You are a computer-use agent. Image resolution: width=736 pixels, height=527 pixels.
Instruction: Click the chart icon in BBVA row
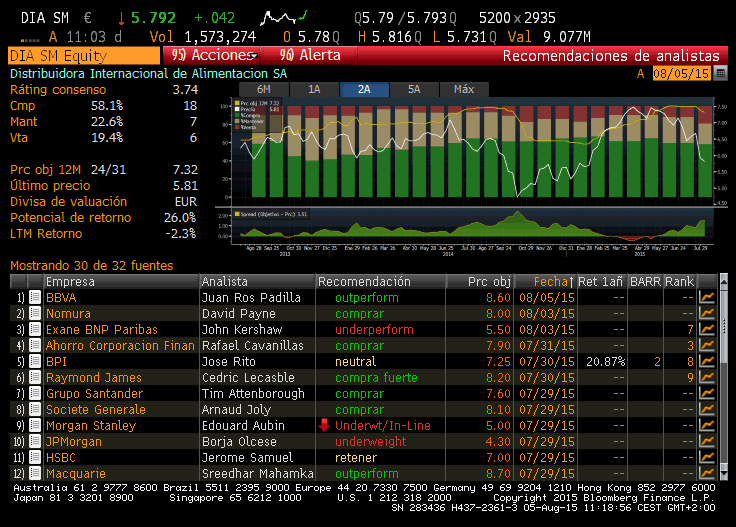click(707, 297)
